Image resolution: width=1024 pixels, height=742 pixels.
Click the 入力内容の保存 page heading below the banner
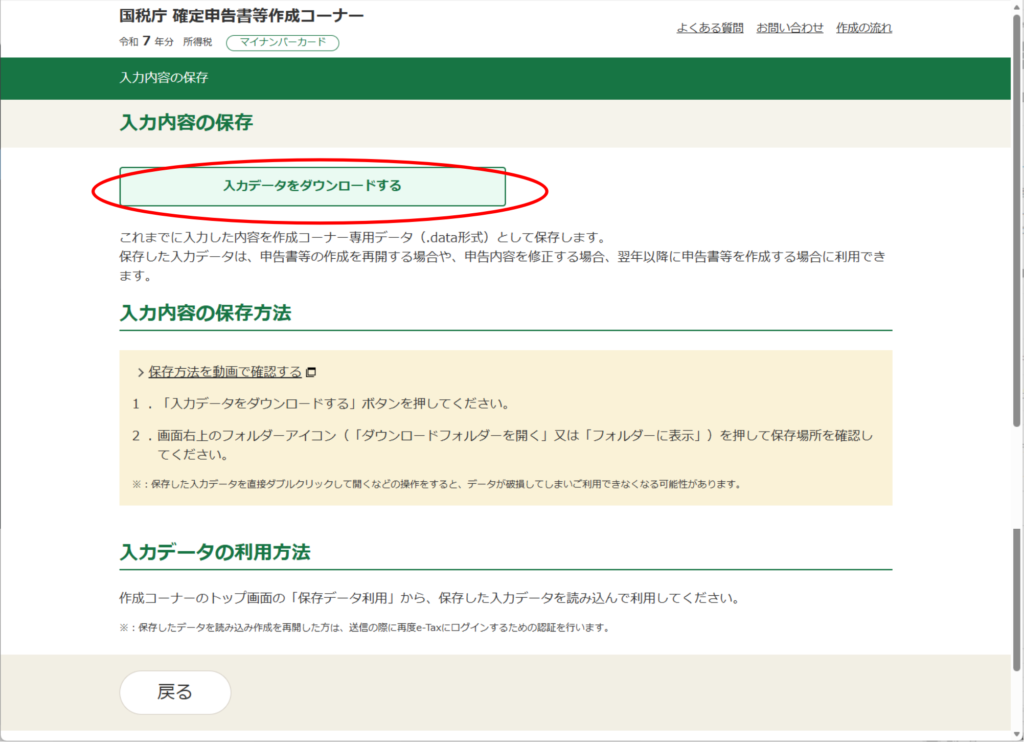186,123
